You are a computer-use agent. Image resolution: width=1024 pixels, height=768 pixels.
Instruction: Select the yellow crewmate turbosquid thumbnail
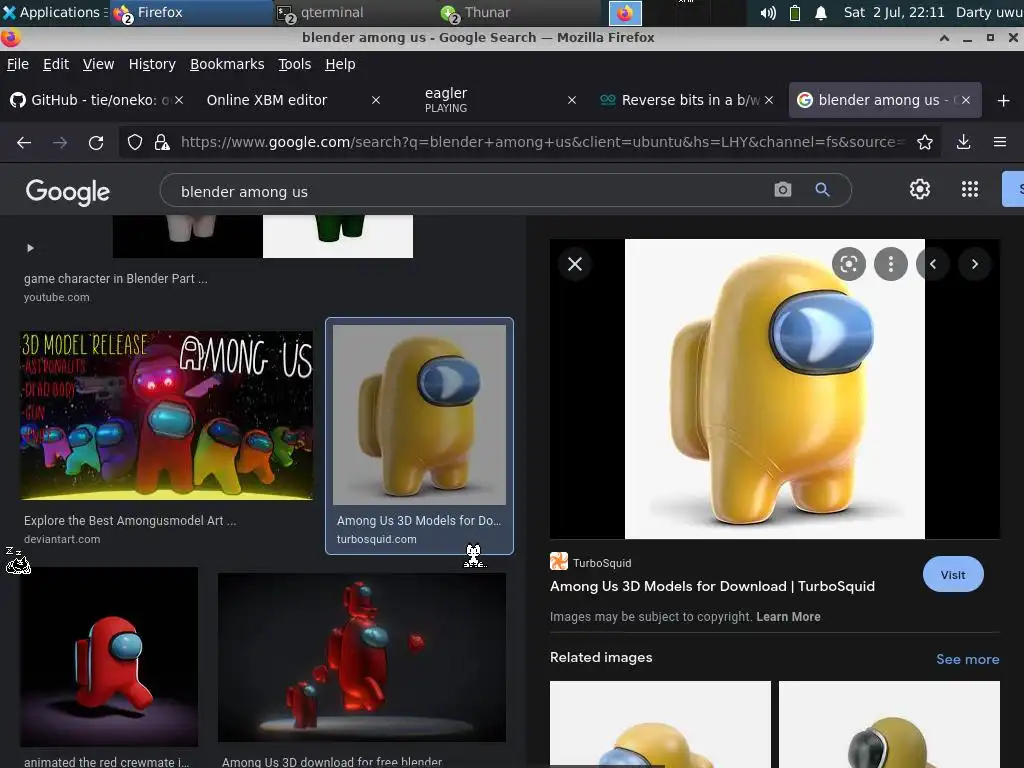(419, 415)
